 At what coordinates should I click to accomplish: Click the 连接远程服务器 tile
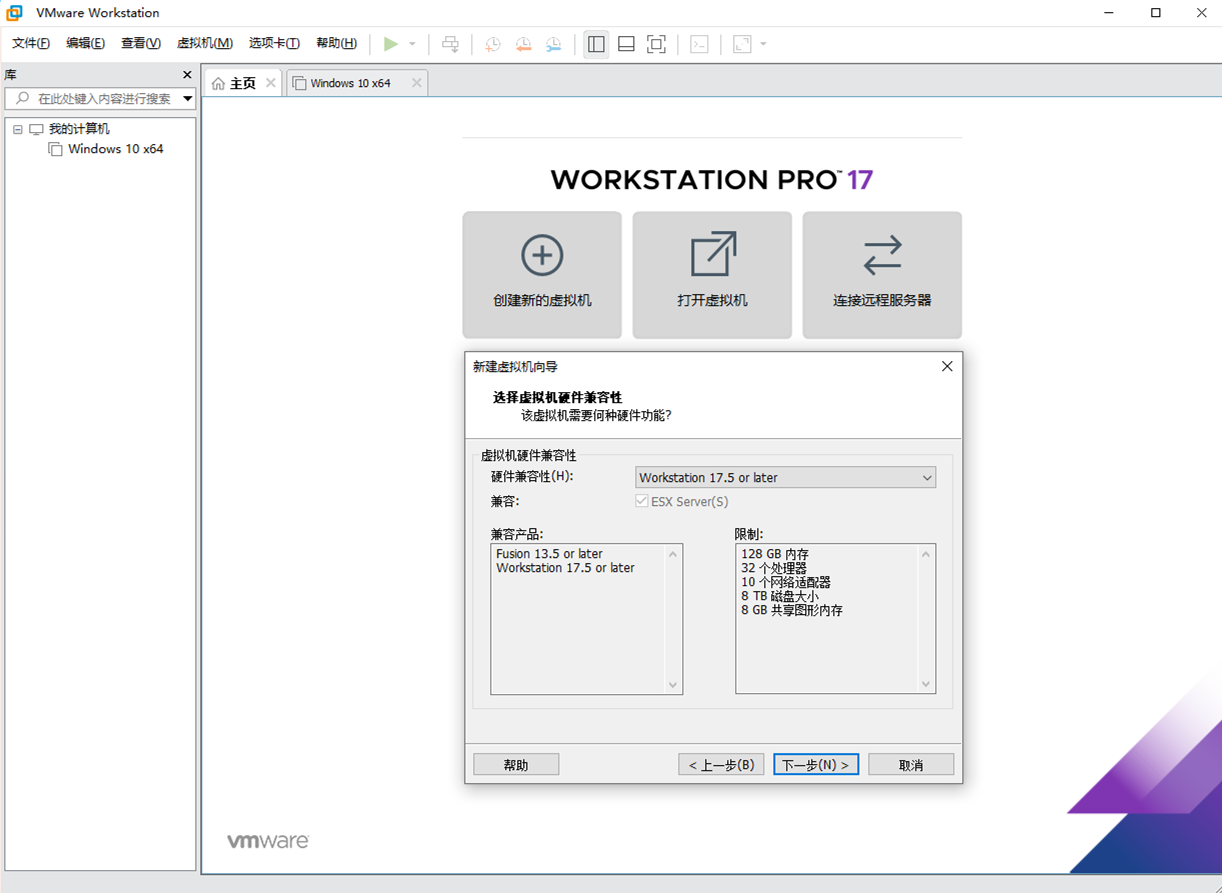click(x=882, y=275)
